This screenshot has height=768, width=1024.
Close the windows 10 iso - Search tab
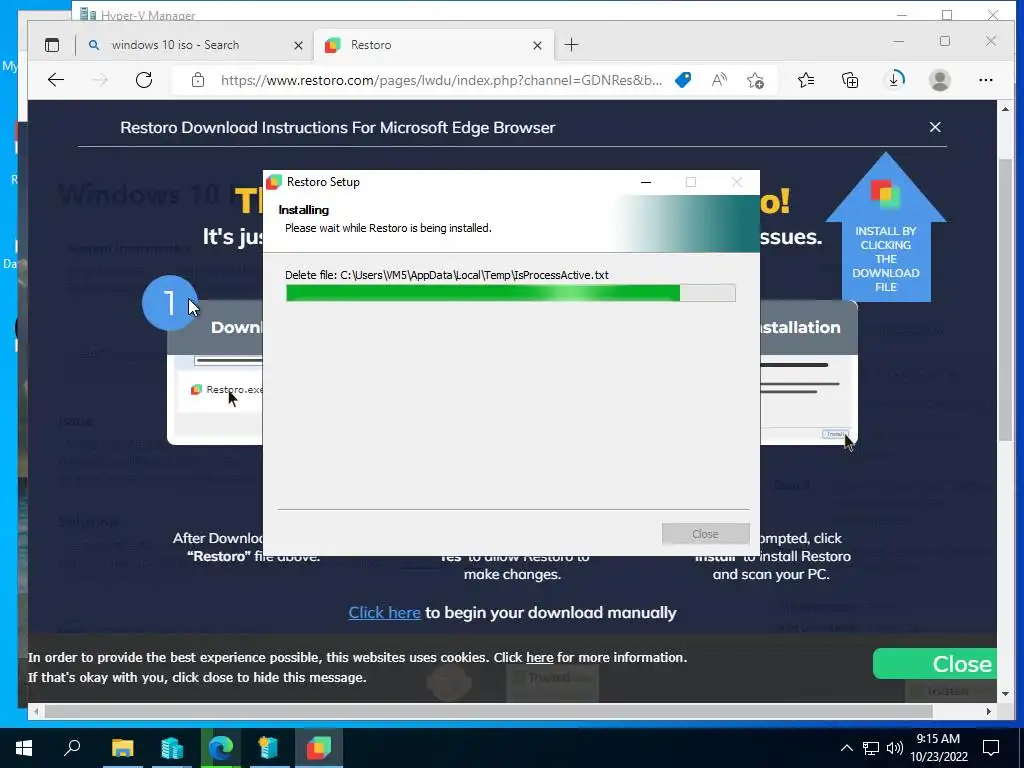coord(298,45)
